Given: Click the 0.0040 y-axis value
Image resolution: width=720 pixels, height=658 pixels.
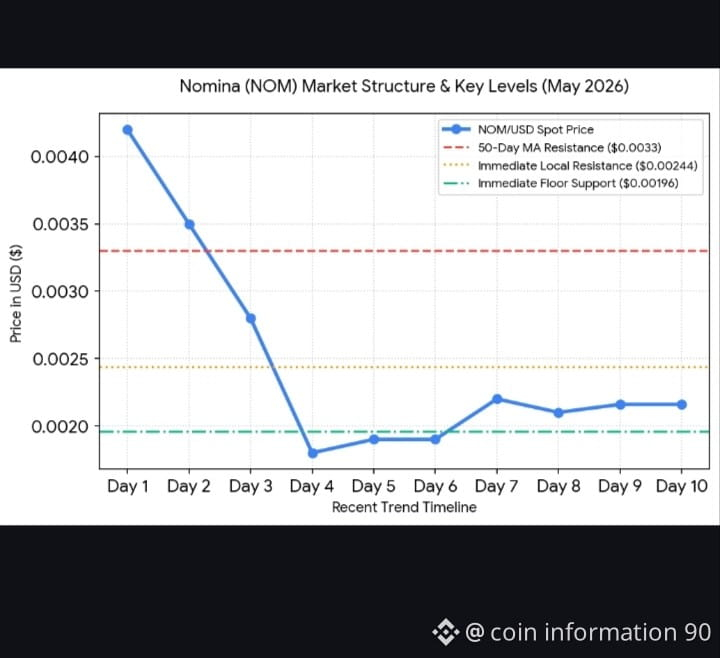Looking at the screenshot, I should pos(60,157).
